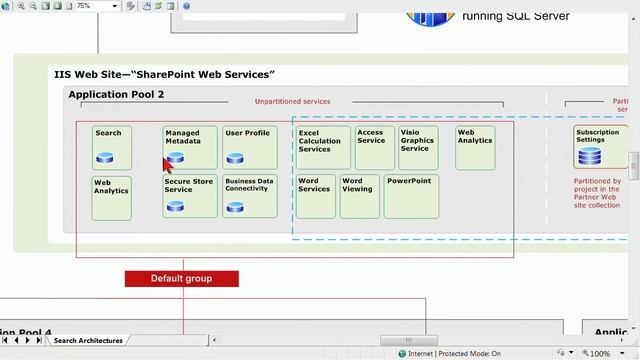
Task: Go to the next page arrow
Action: point(27,340)
